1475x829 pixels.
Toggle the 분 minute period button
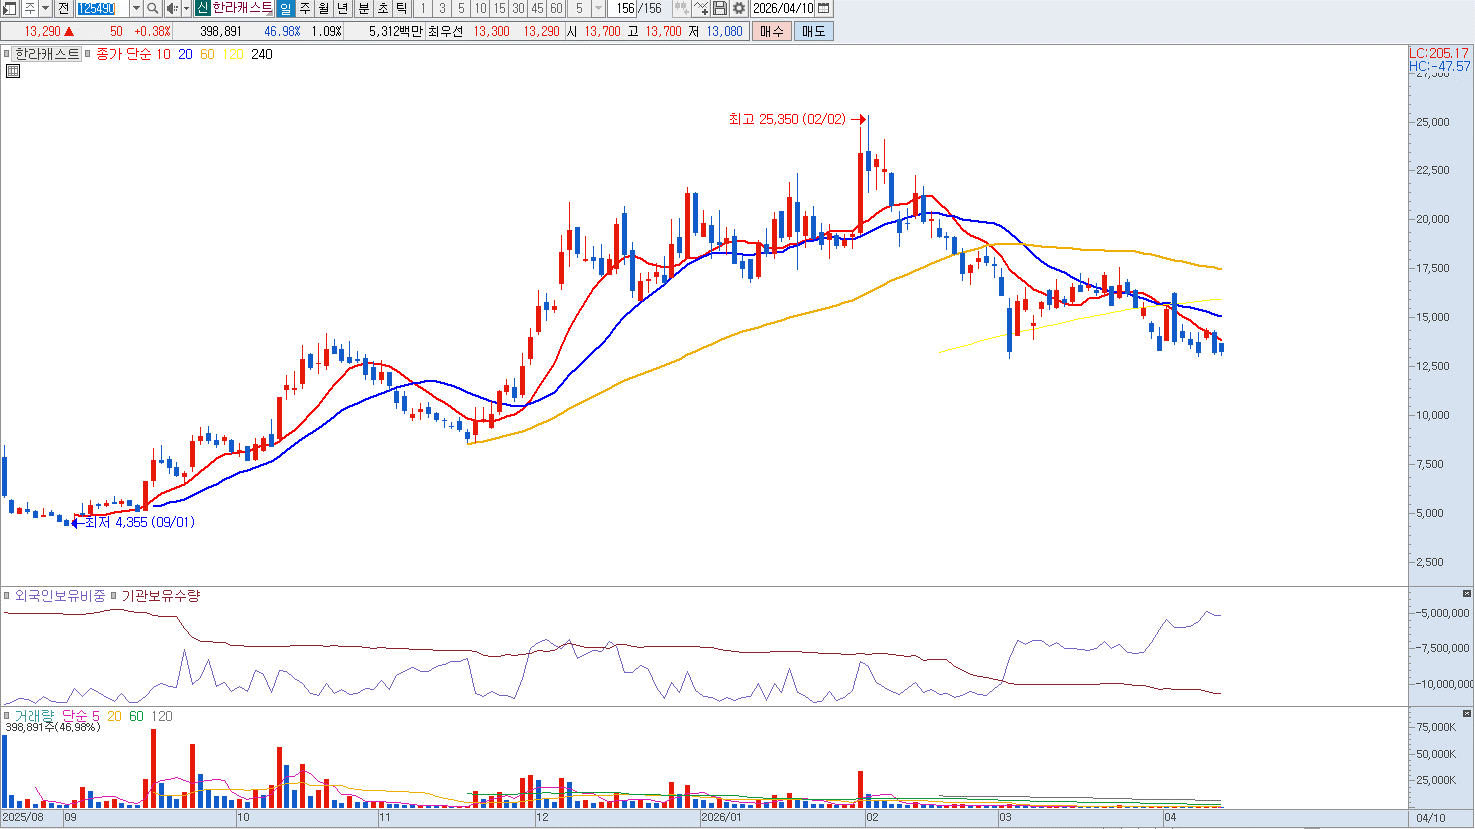click(x=363, y=8)
